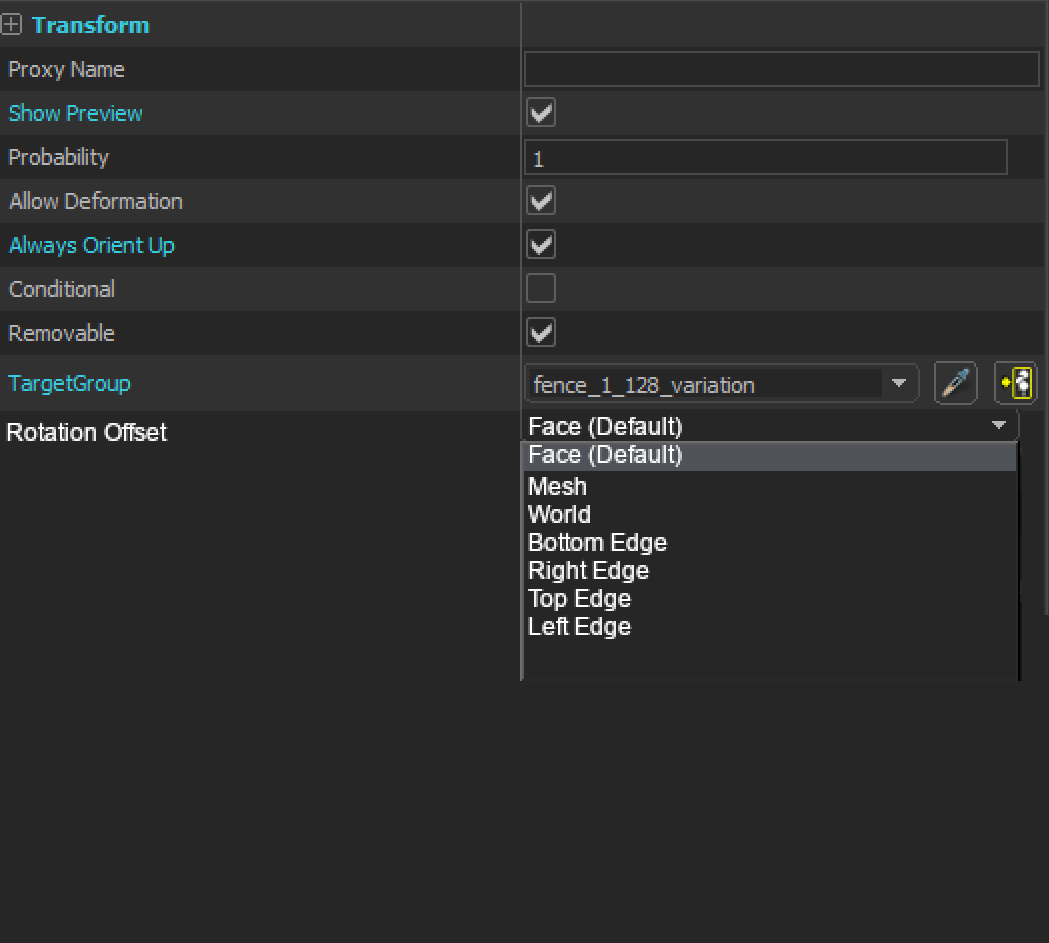Open the fence_1_128_variation TargetGroup dropdown
Image resolution: width=1049 pixels, height=943 pixels.
pos(898,383)
